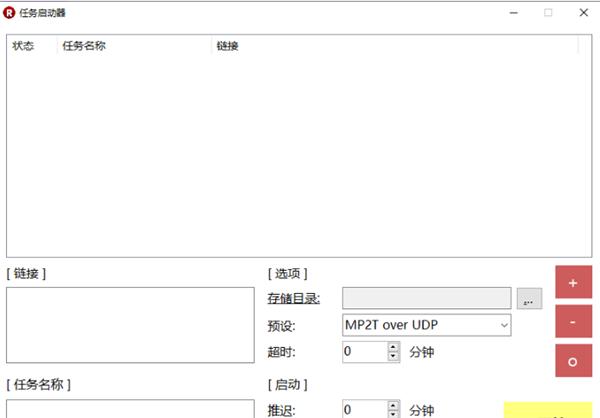Image resolution: width=600 pixels, height=418 pixels.
Task: Click the empty task list area
Action: pyautogui.click(x=299, y=155)
